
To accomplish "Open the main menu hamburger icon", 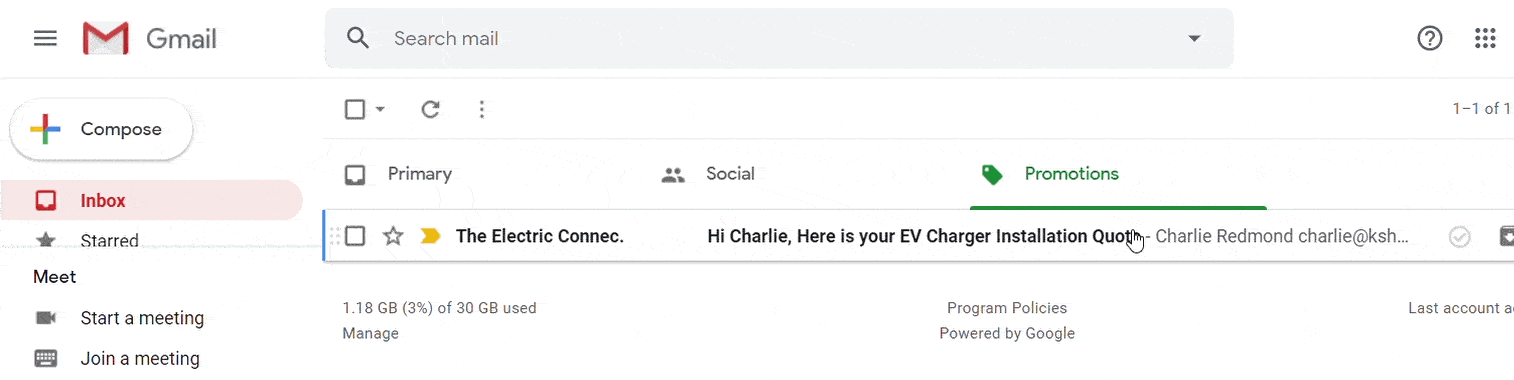I will pyautogui.click(x=45, y=39).
